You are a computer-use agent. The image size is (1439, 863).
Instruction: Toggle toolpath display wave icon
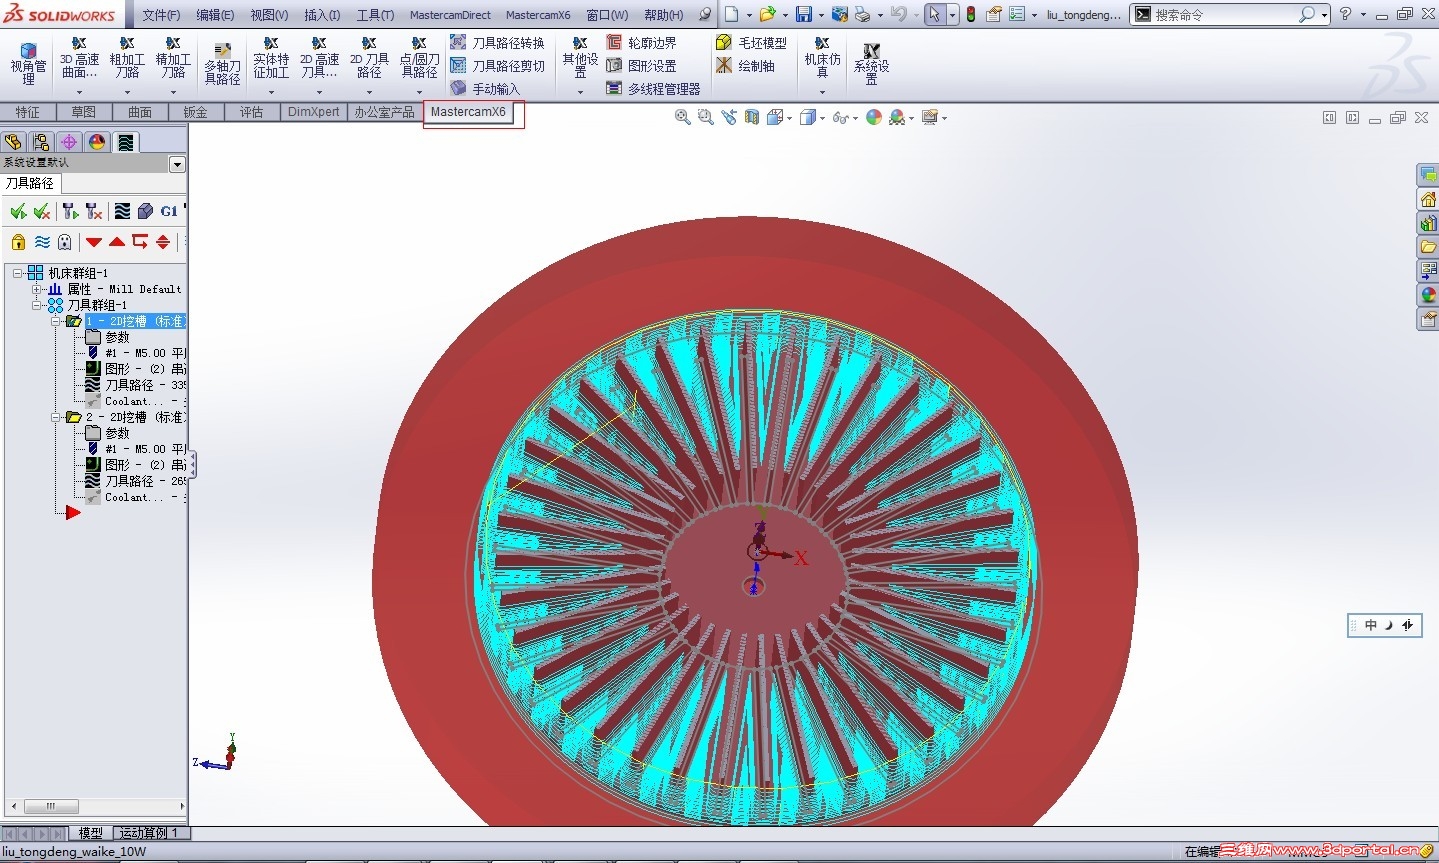[42, 241]
